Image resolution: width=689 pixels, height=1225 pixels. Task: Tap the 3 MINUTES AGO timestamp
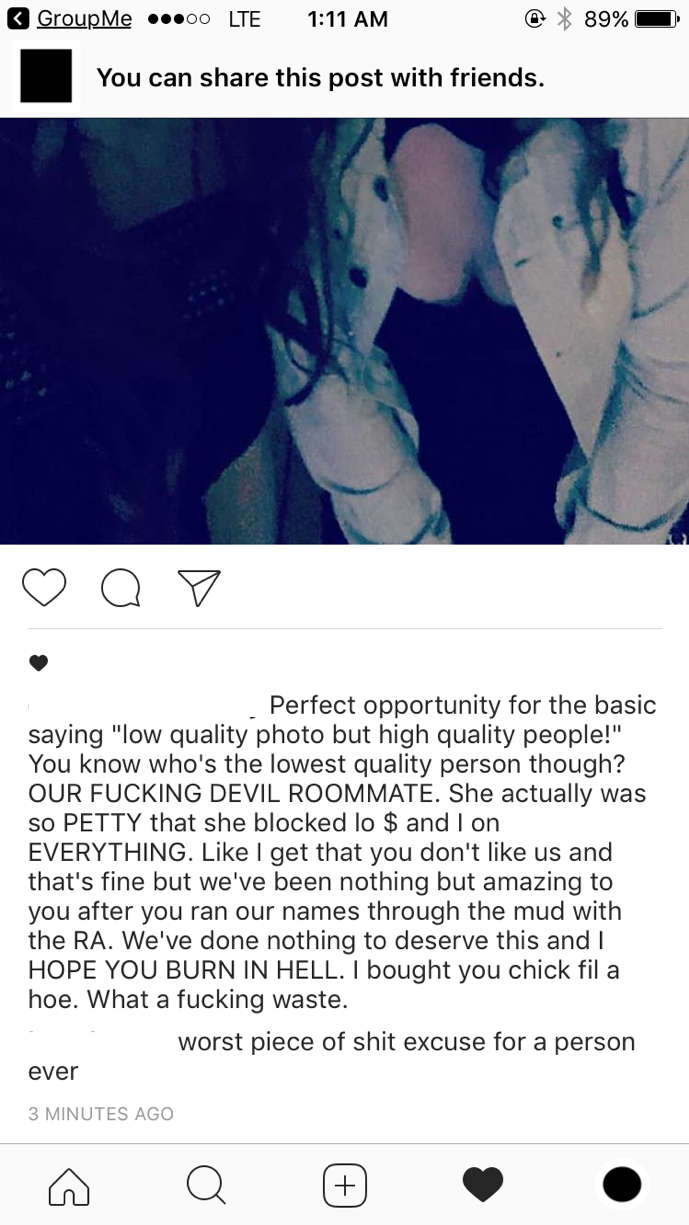tap(101, 1113)
